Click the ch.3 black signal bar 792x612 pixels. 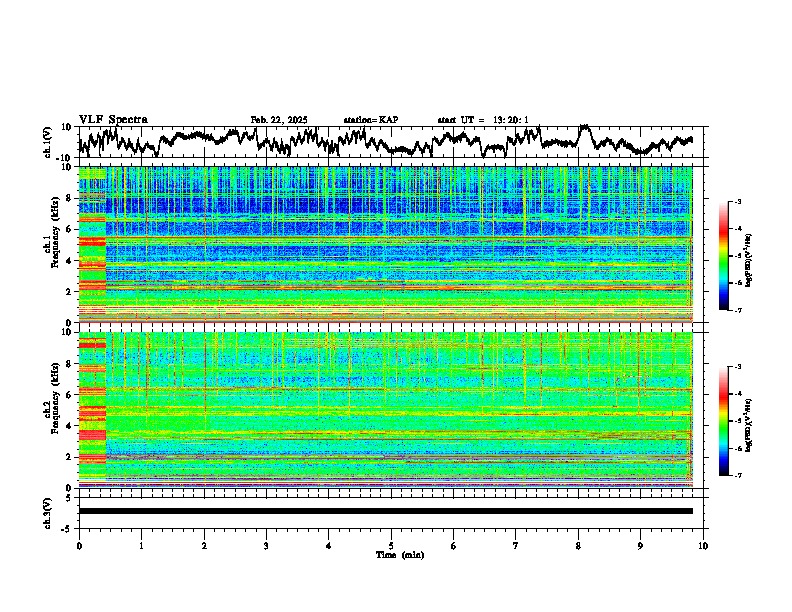pos(385,511)
